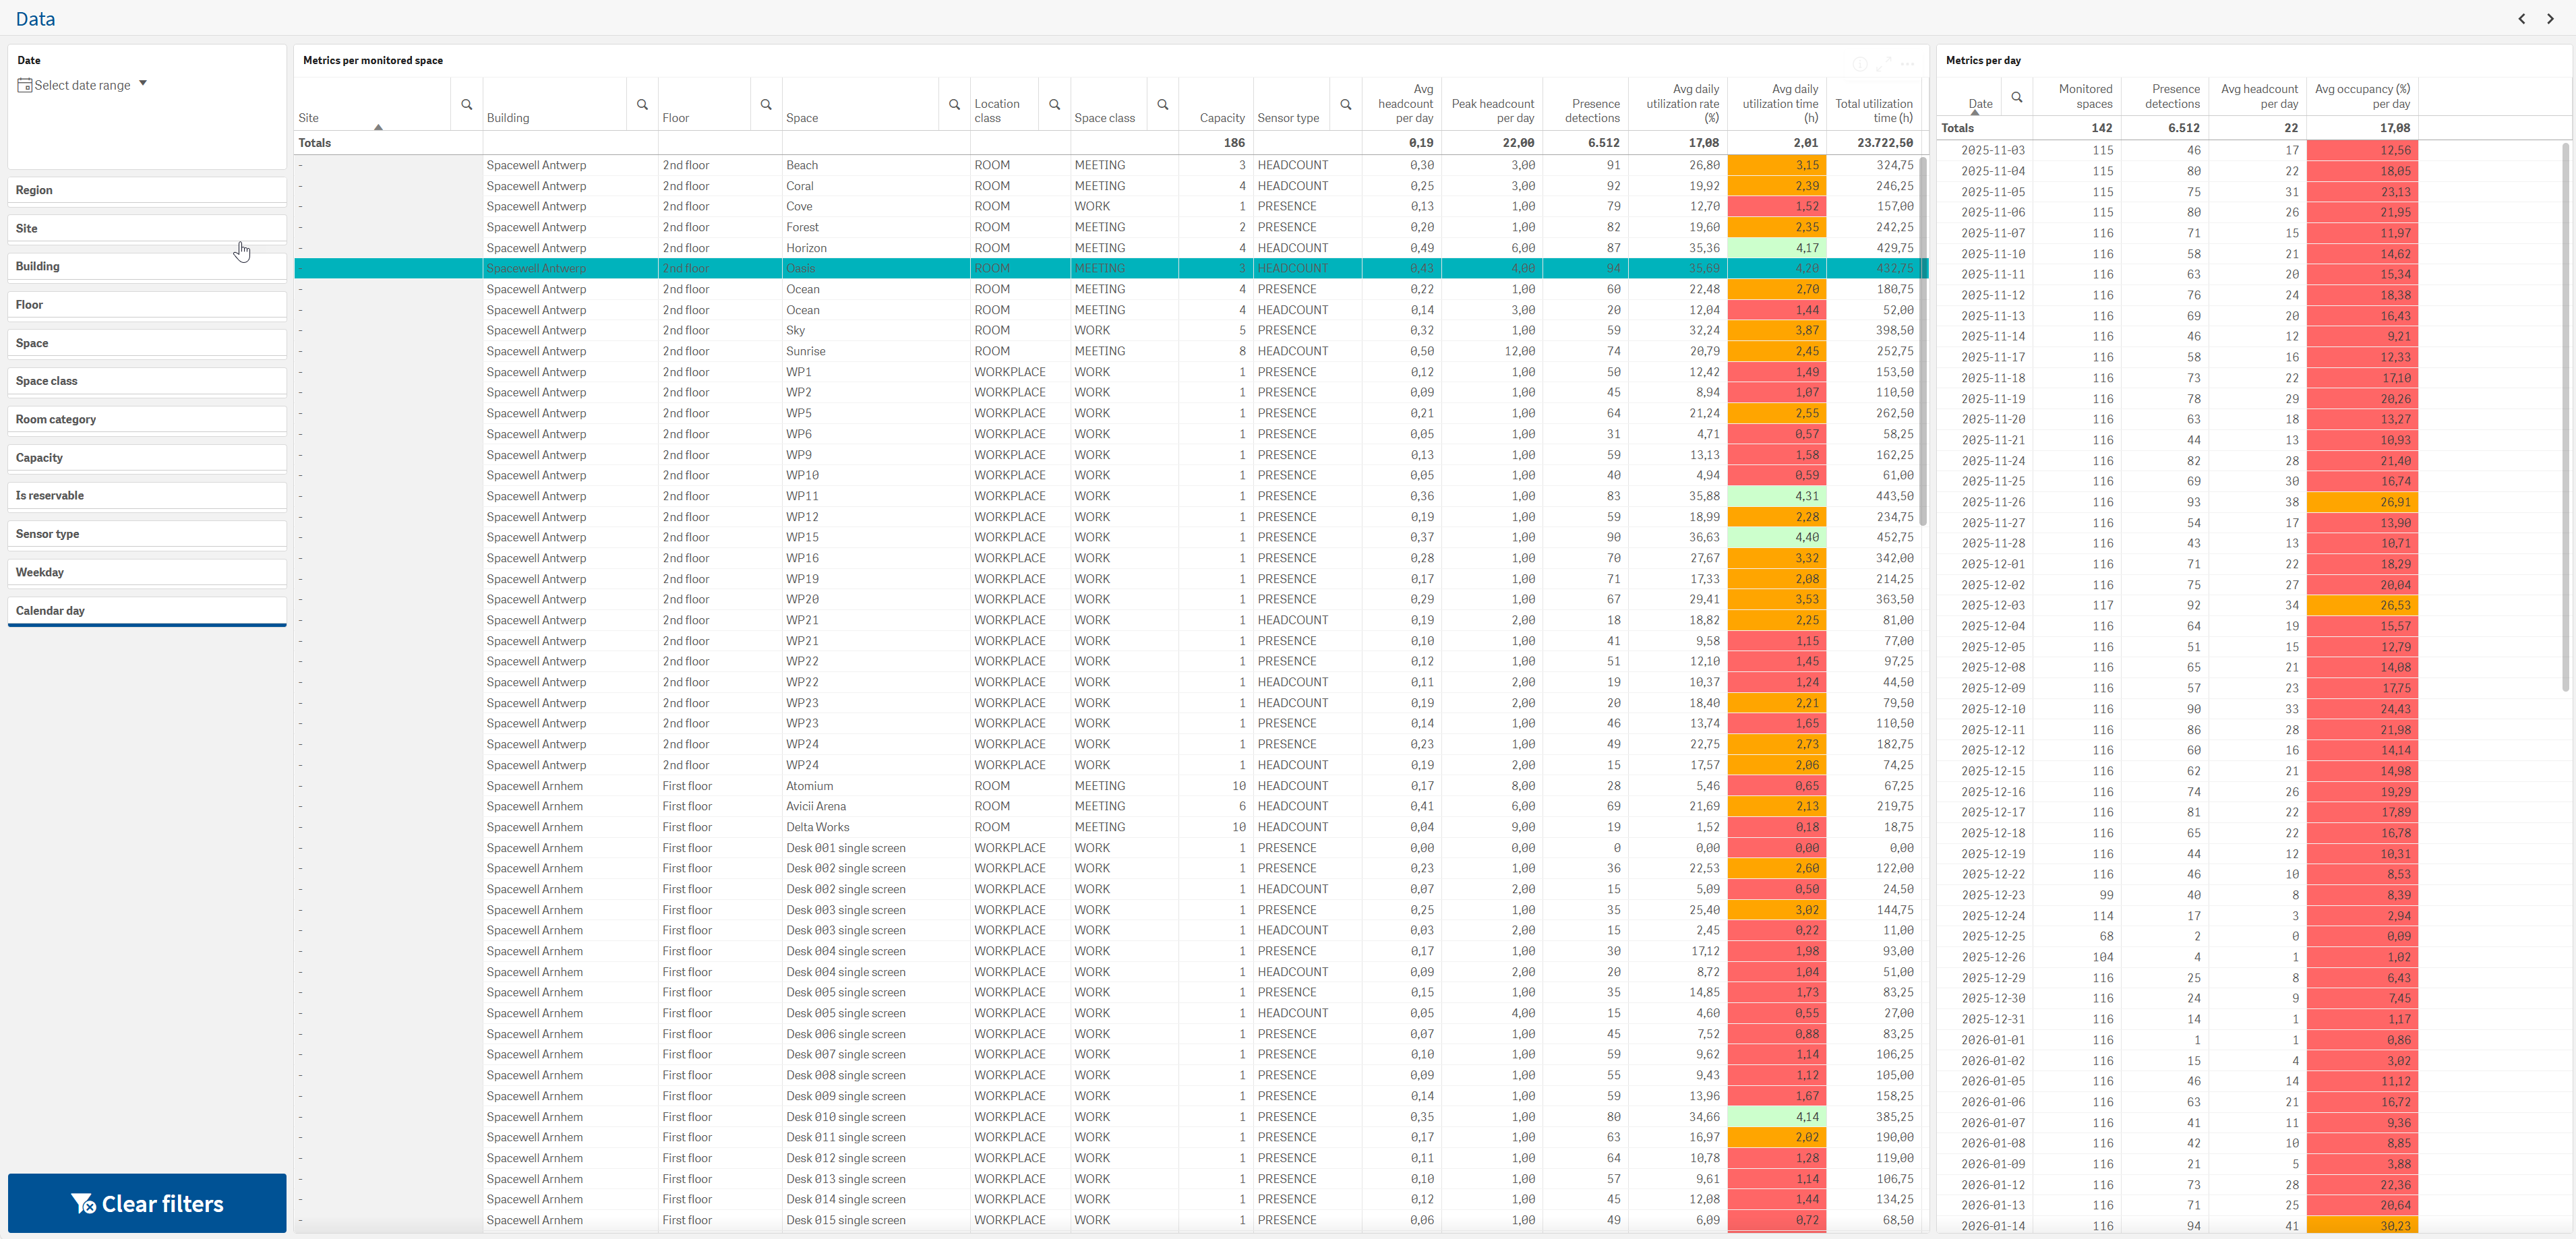This screenshot has width=2576, height=1239.
Task: Search within the Space column
Action: (x=954, y=104)
